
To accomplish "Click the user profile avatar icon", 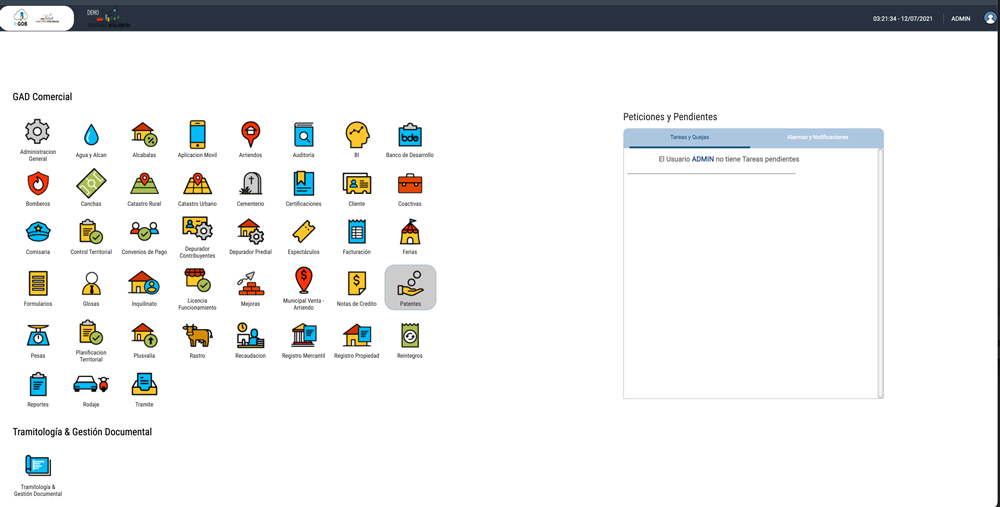I will click(x=989, y=18).
